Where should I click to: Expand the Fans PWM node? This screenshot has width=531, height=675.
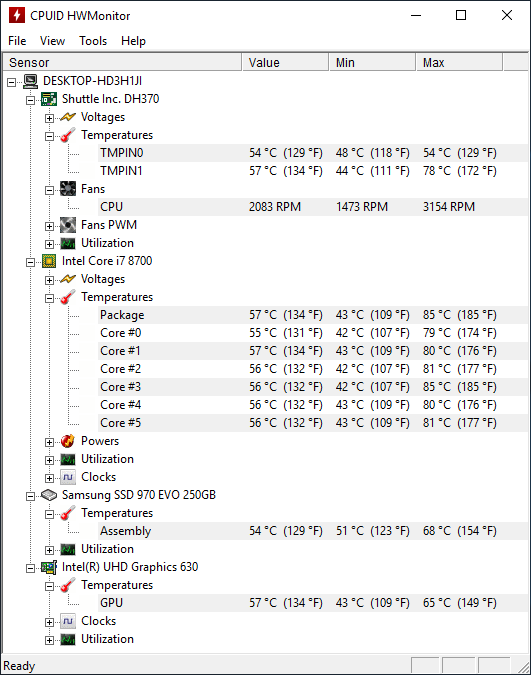(50, 226)
